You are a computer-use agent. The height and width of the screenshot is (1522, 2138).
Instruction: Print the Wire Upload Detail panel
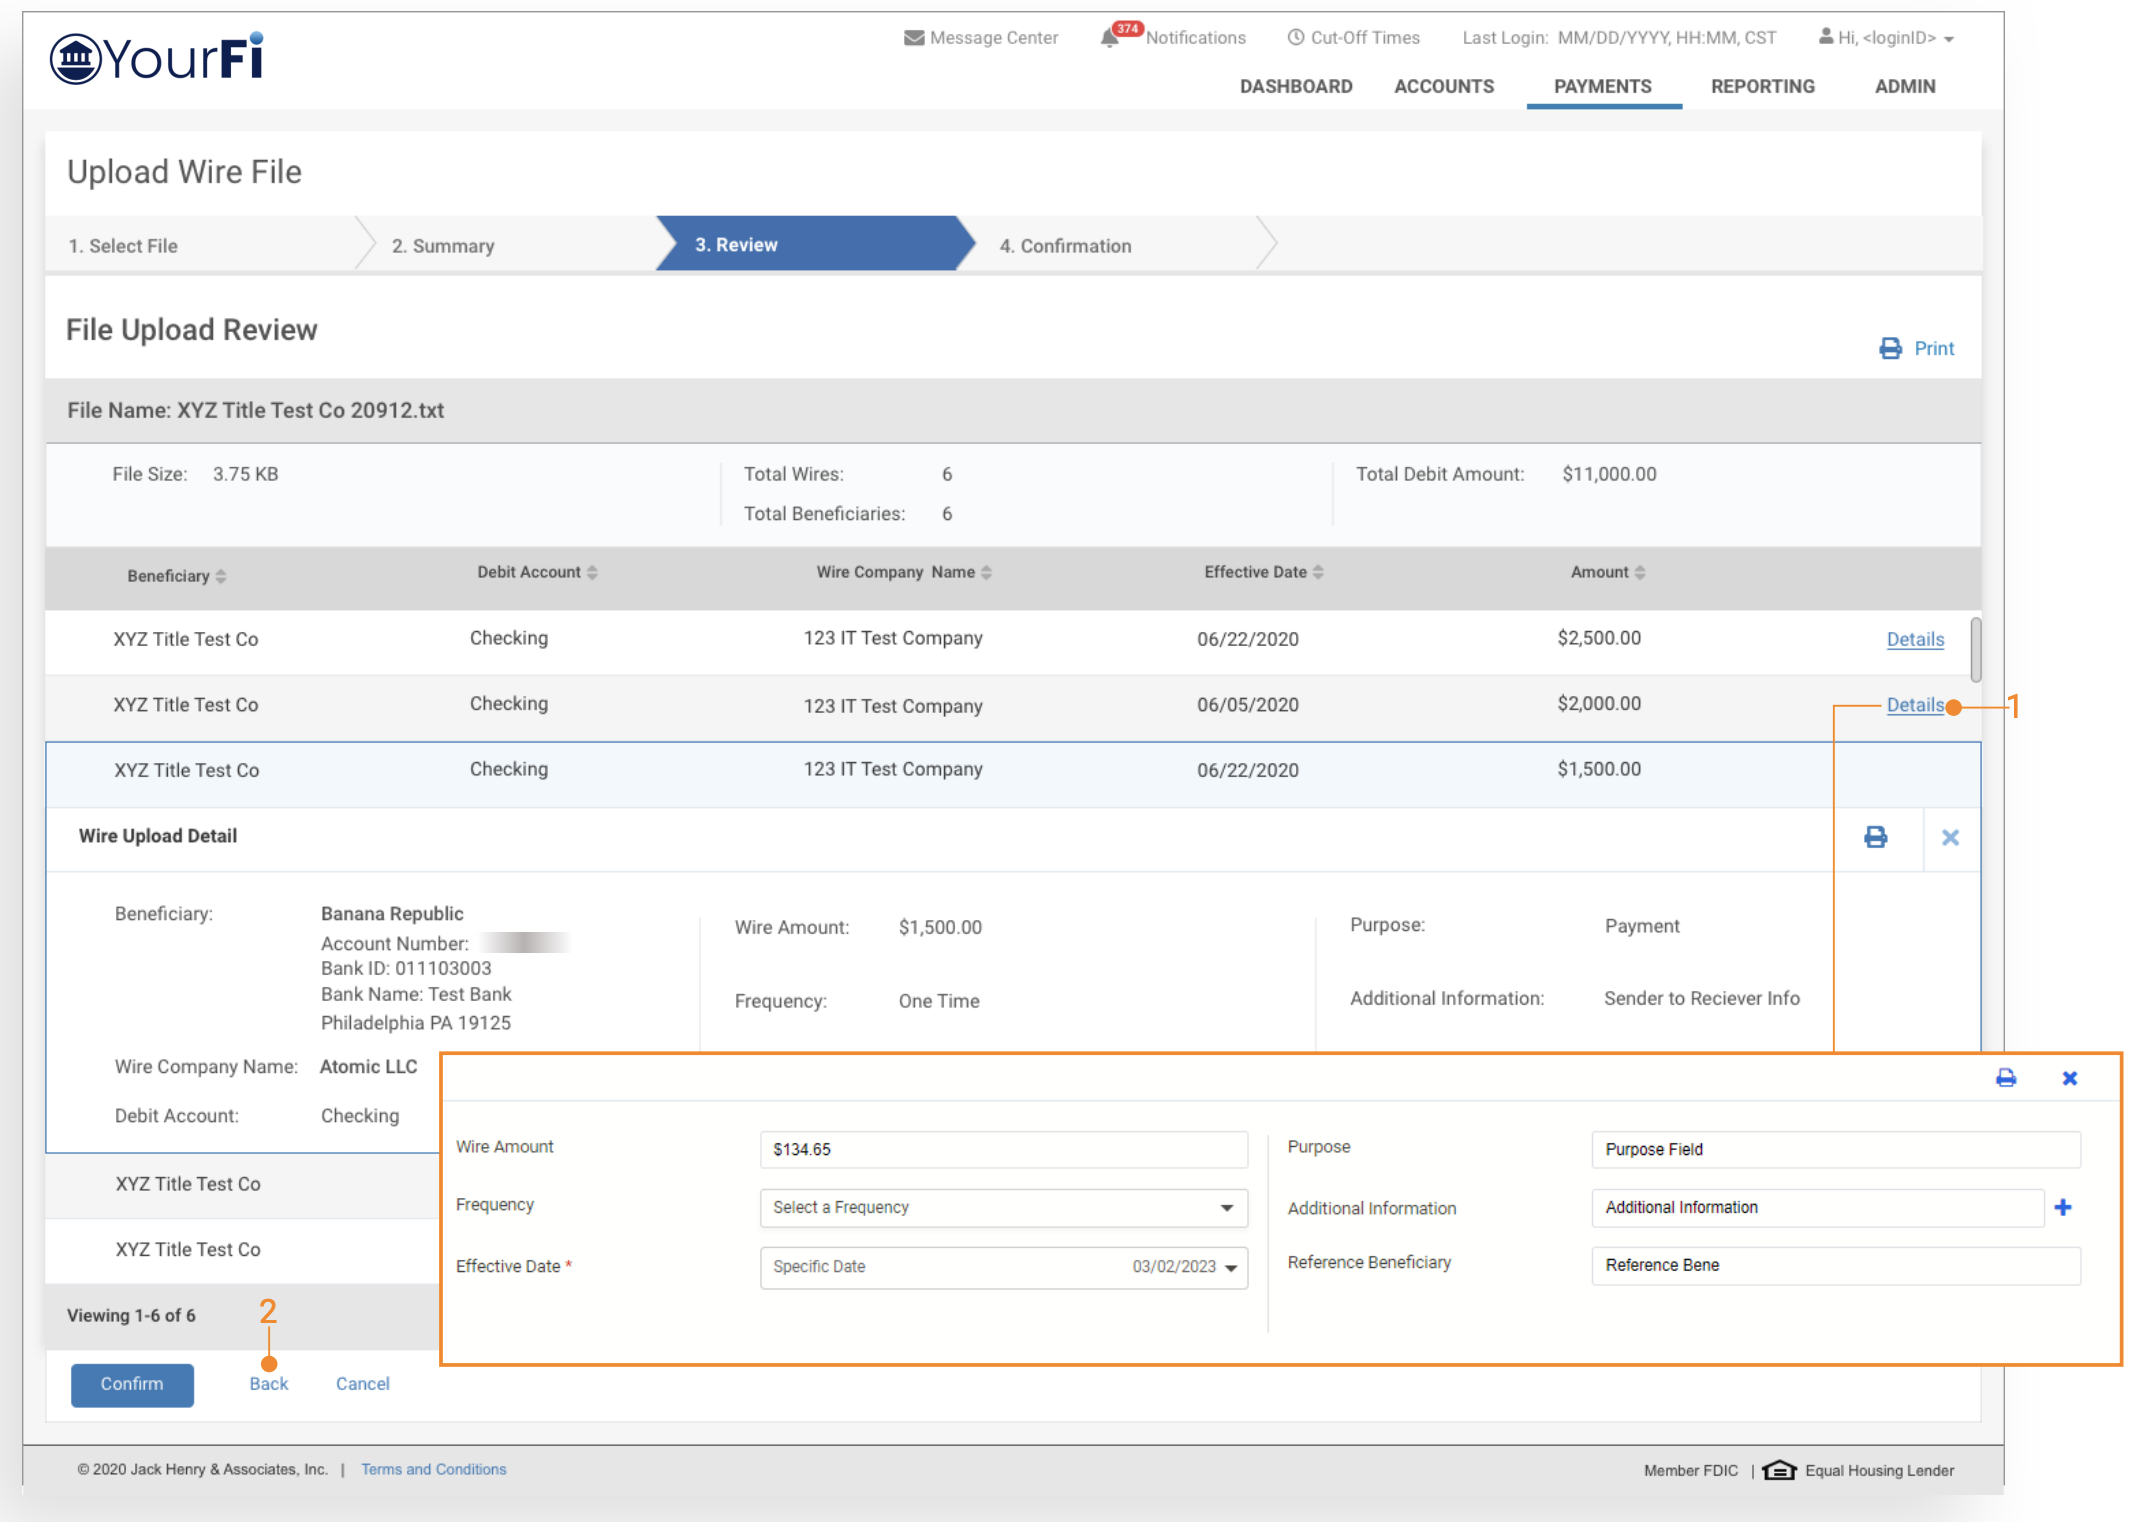coord(1875,837)
